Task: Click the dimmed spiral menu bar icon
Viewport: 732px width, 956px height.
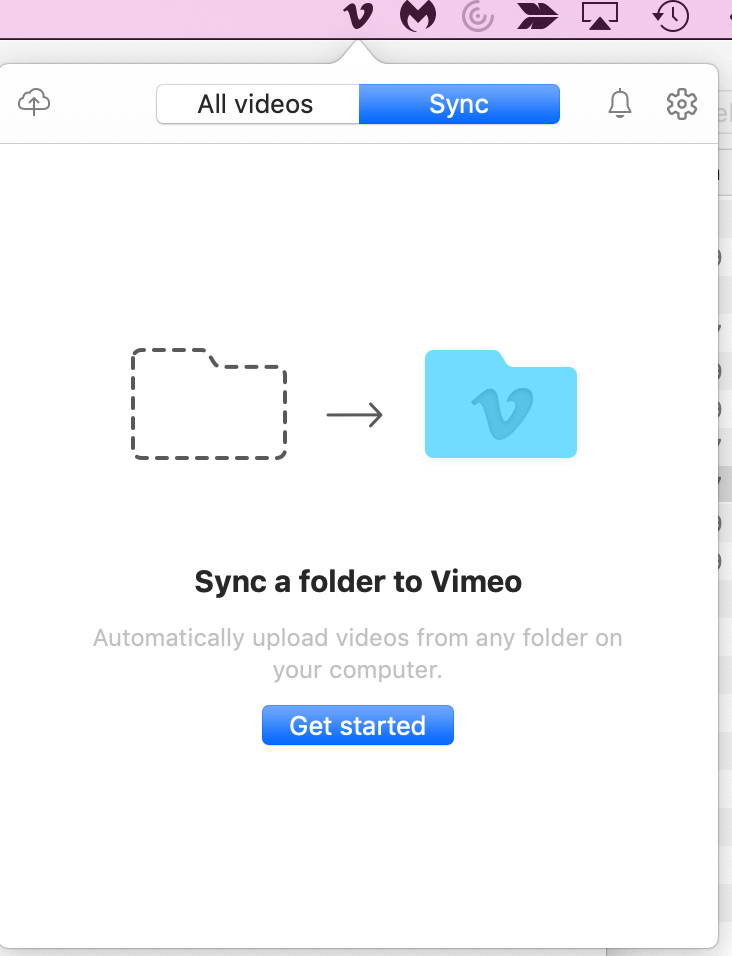Action: [476, 17]
